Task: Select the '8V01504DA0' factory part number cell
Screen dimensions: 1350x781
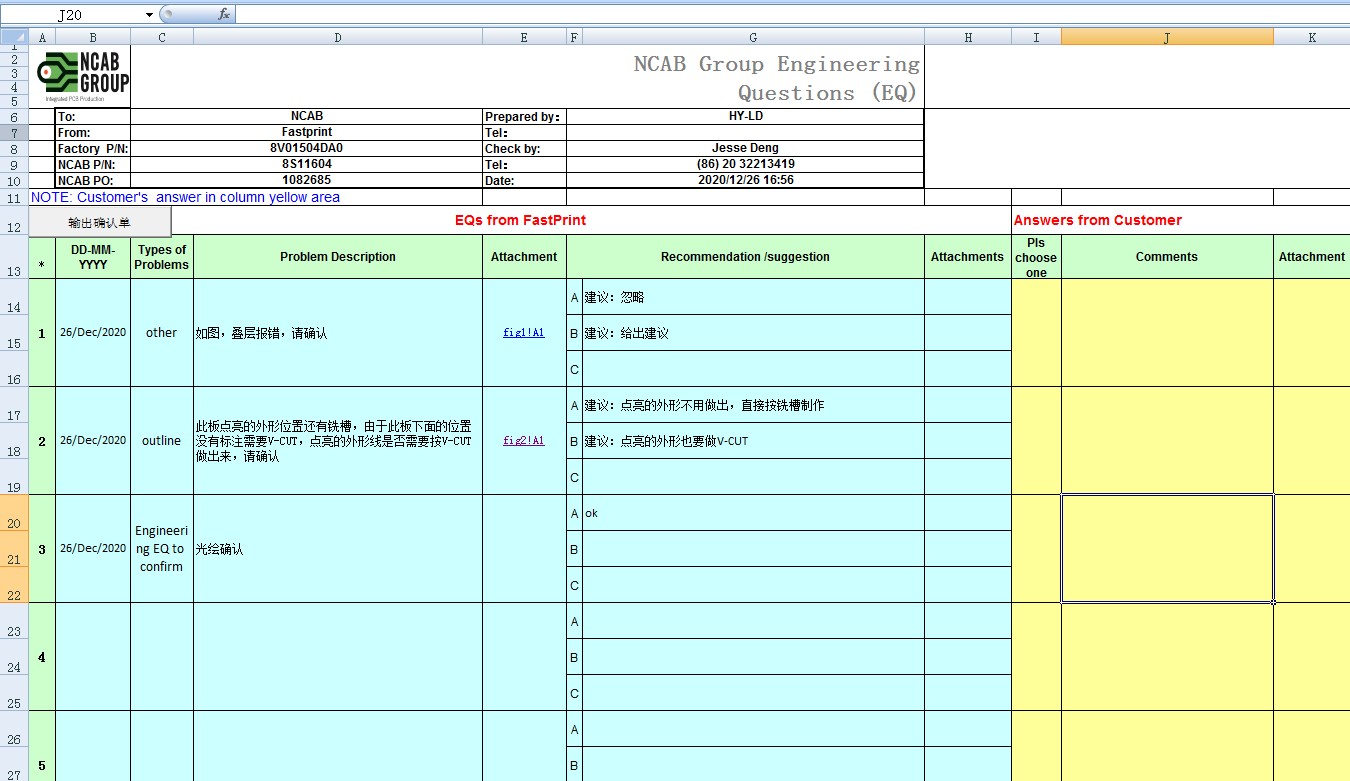Action: point(307,148)
